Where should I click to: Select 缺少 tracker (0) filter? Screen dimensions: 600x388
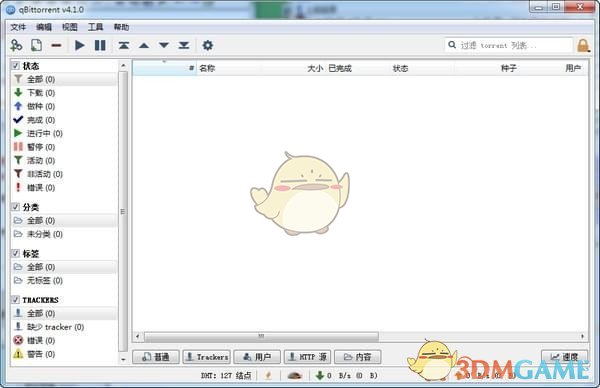coord(64,327)
